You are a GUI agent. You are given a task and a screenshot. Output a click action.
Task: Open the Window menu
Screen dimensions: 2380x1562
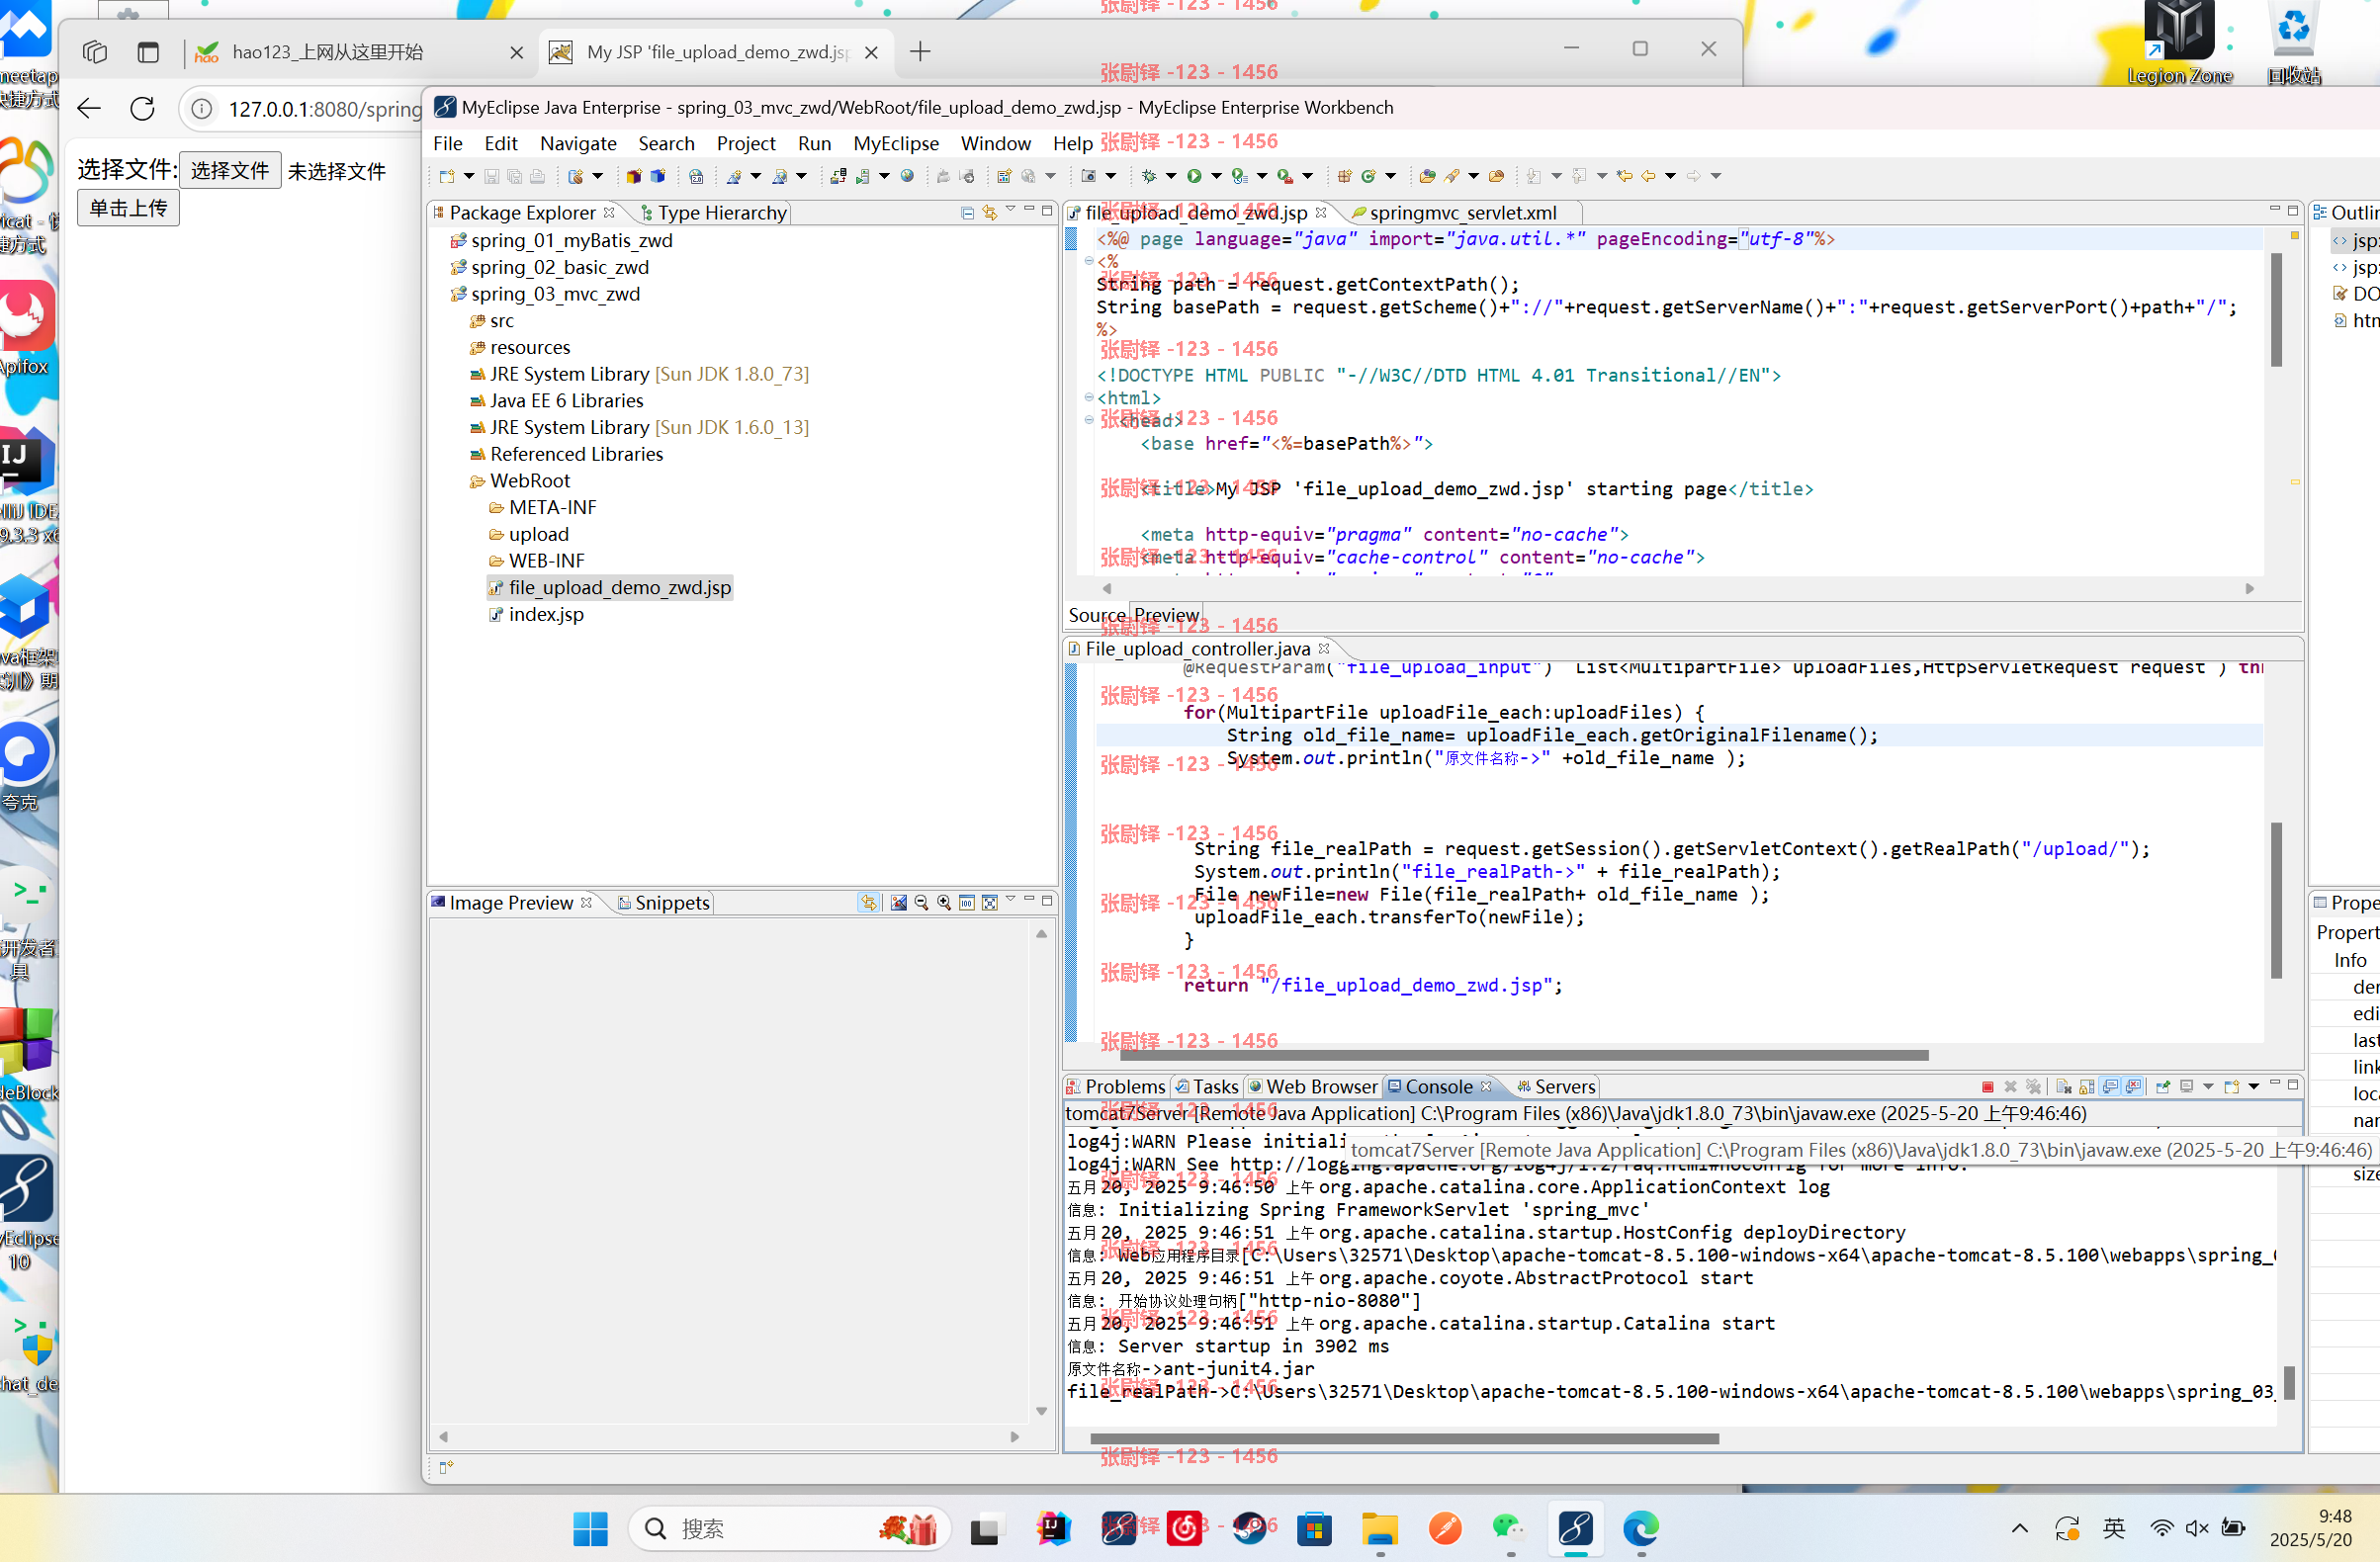click(x=995, y=143)
